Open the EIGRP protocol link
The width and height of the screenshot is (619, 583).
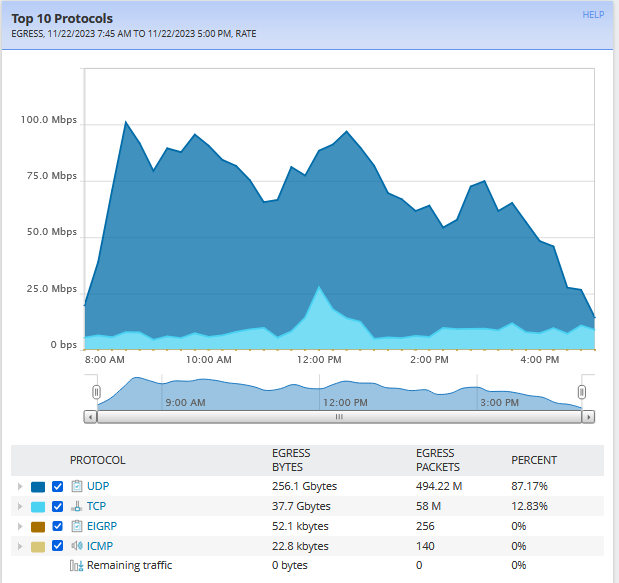pyautogui.click(x=102, y=526)
